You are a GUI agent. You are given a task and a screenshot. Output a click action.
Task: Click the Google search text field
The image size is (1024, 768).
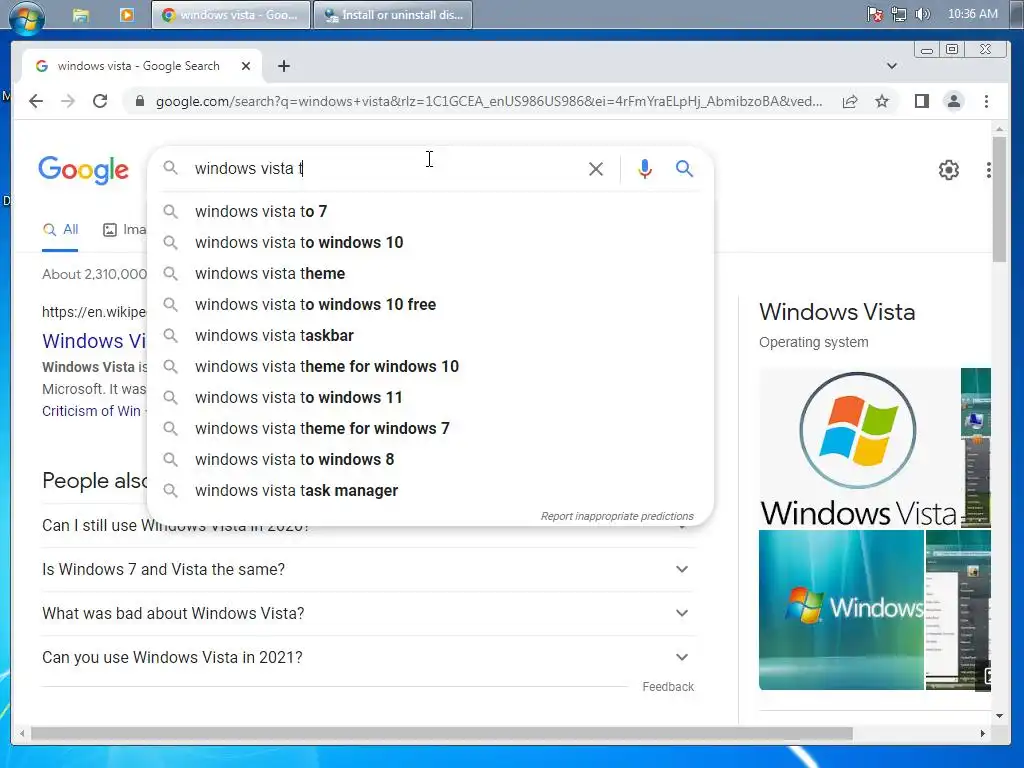tap(385, 168)
